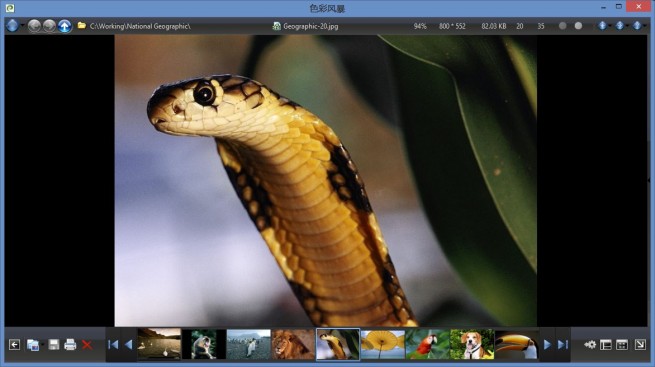Print the current image
This screenshot has width=655, height=367.
[x=70, y=344]
